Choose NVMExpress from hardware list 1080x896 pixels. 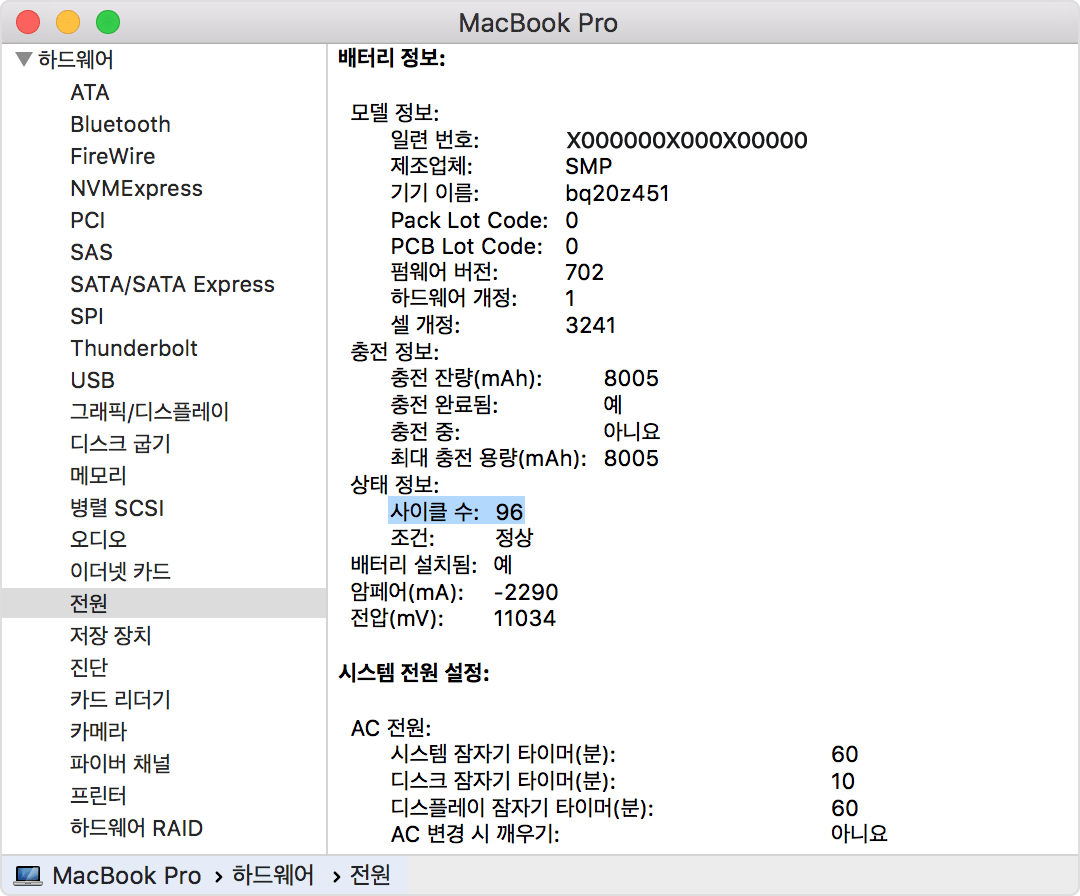(x=136, y=188)
